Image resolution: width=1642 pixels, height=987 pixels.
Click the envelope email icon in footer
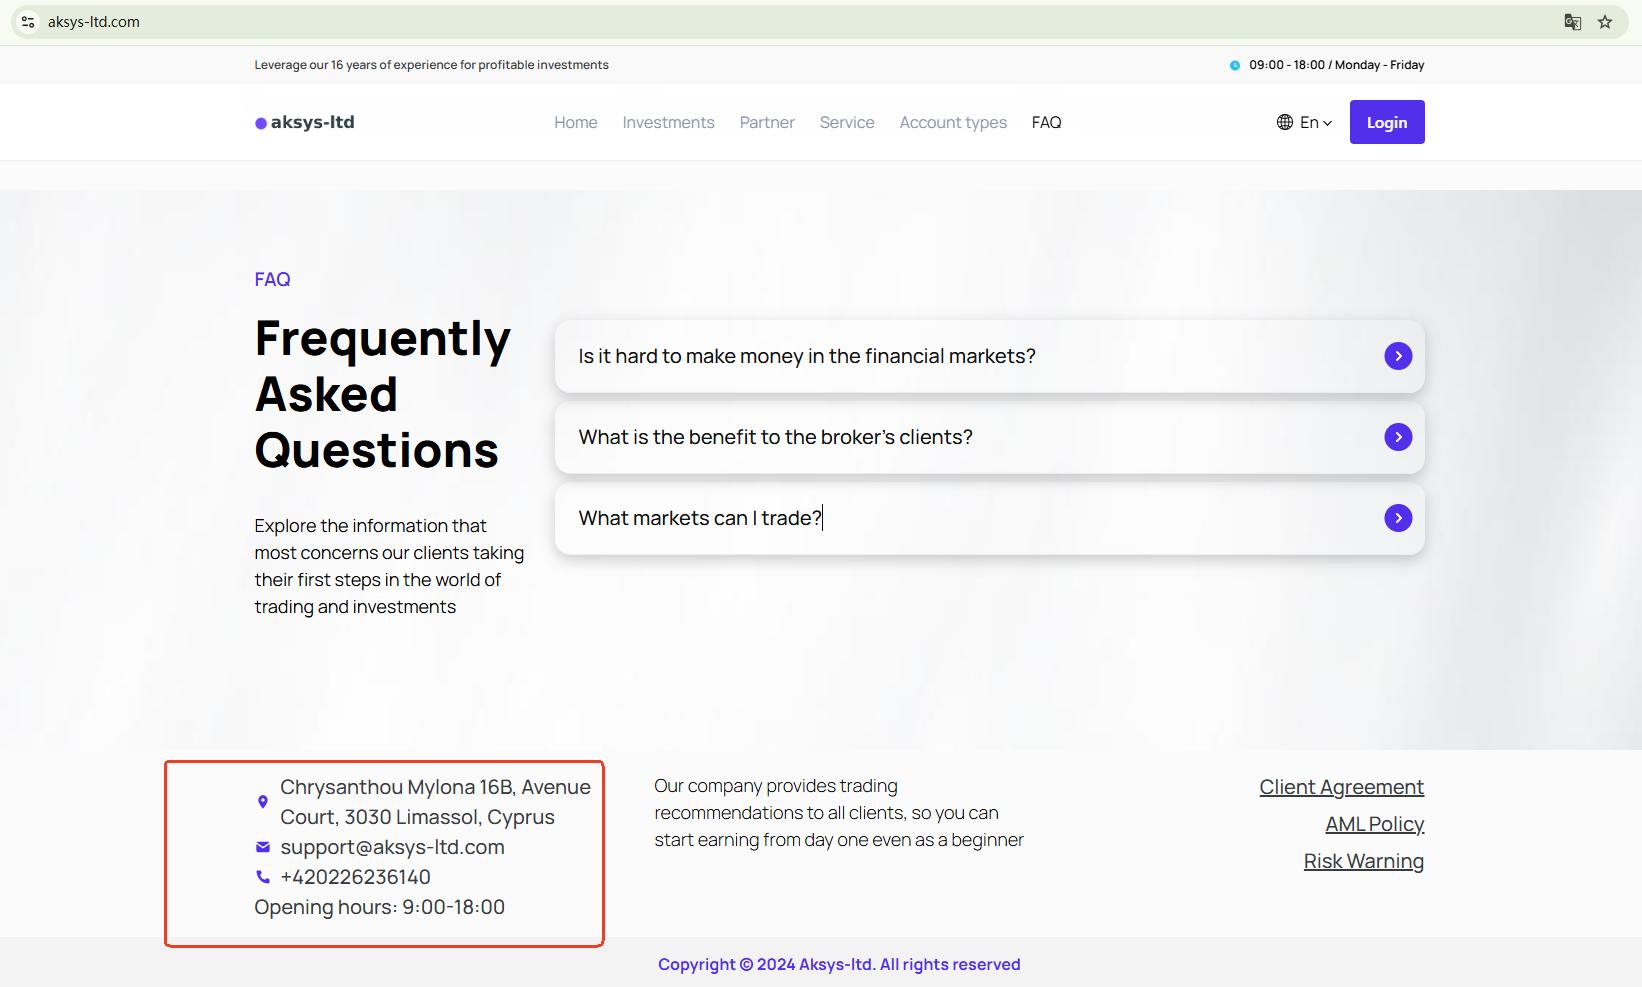tap(263, 847)
